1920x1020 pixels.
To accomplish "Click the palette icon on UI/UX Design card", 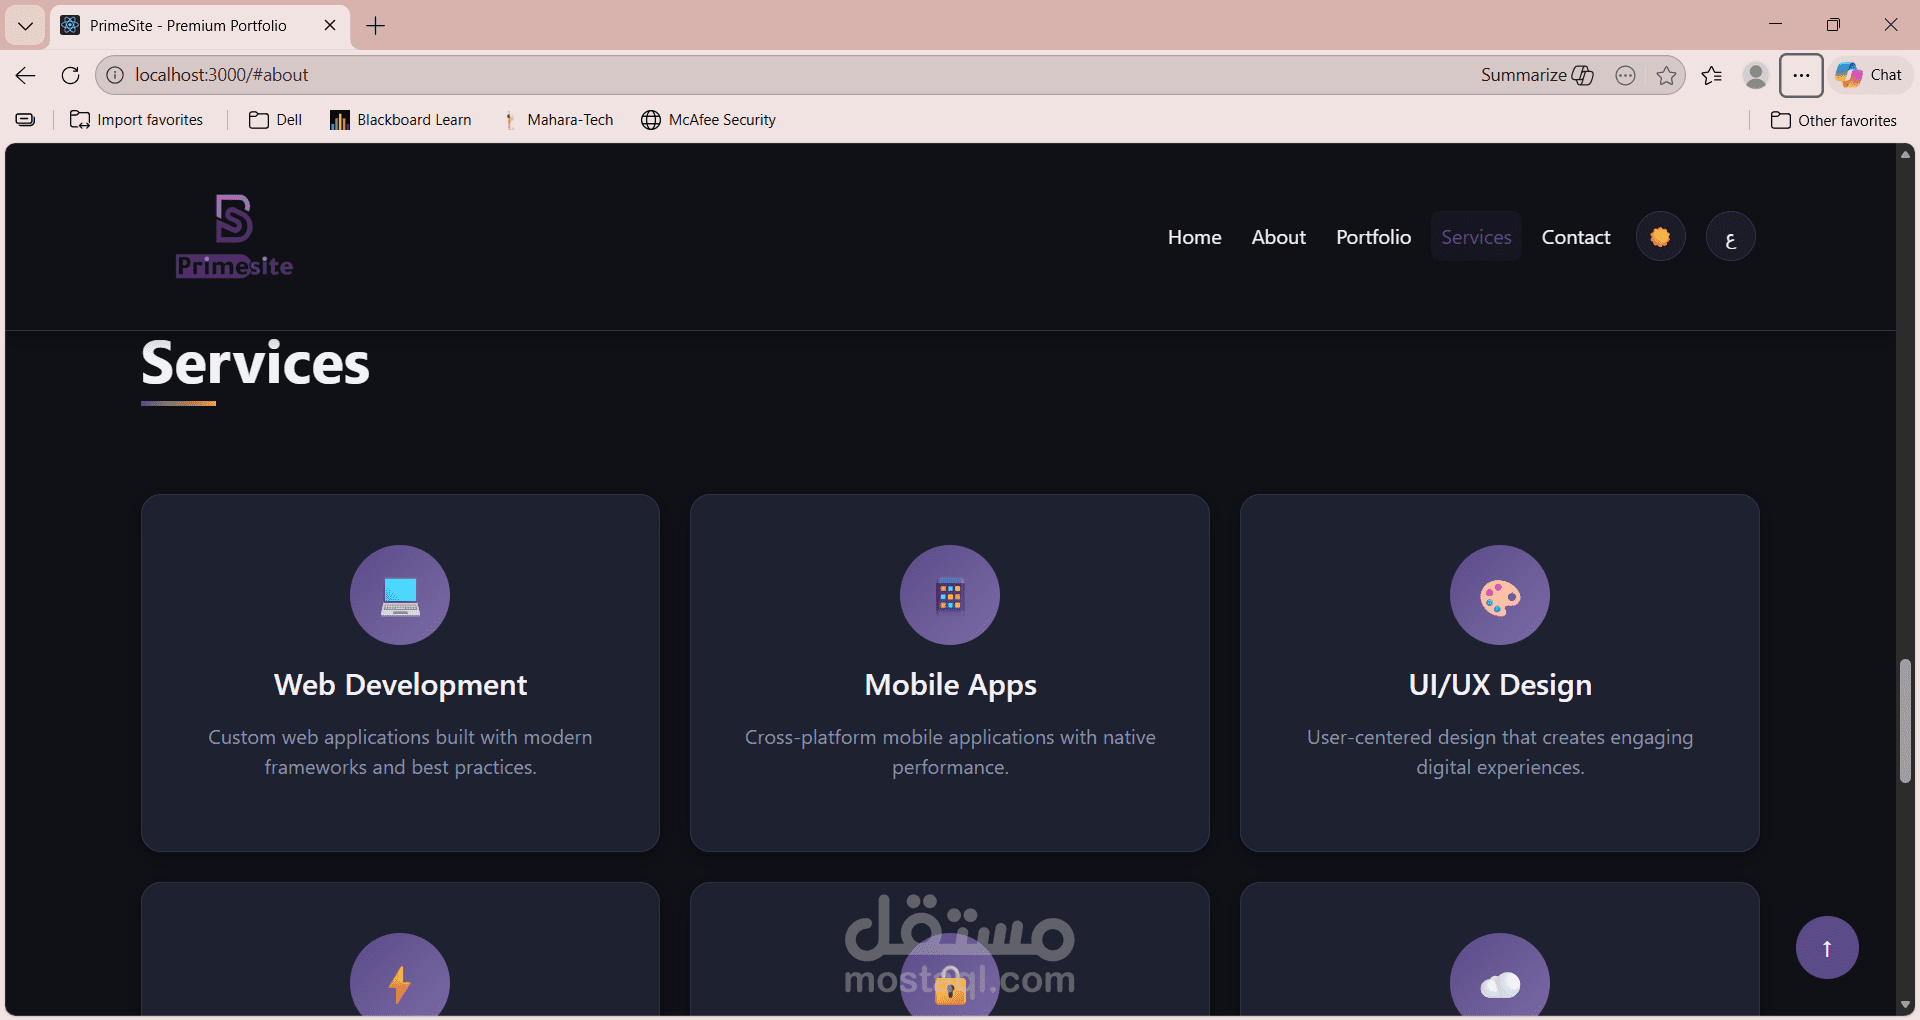I will (1500, 595).
